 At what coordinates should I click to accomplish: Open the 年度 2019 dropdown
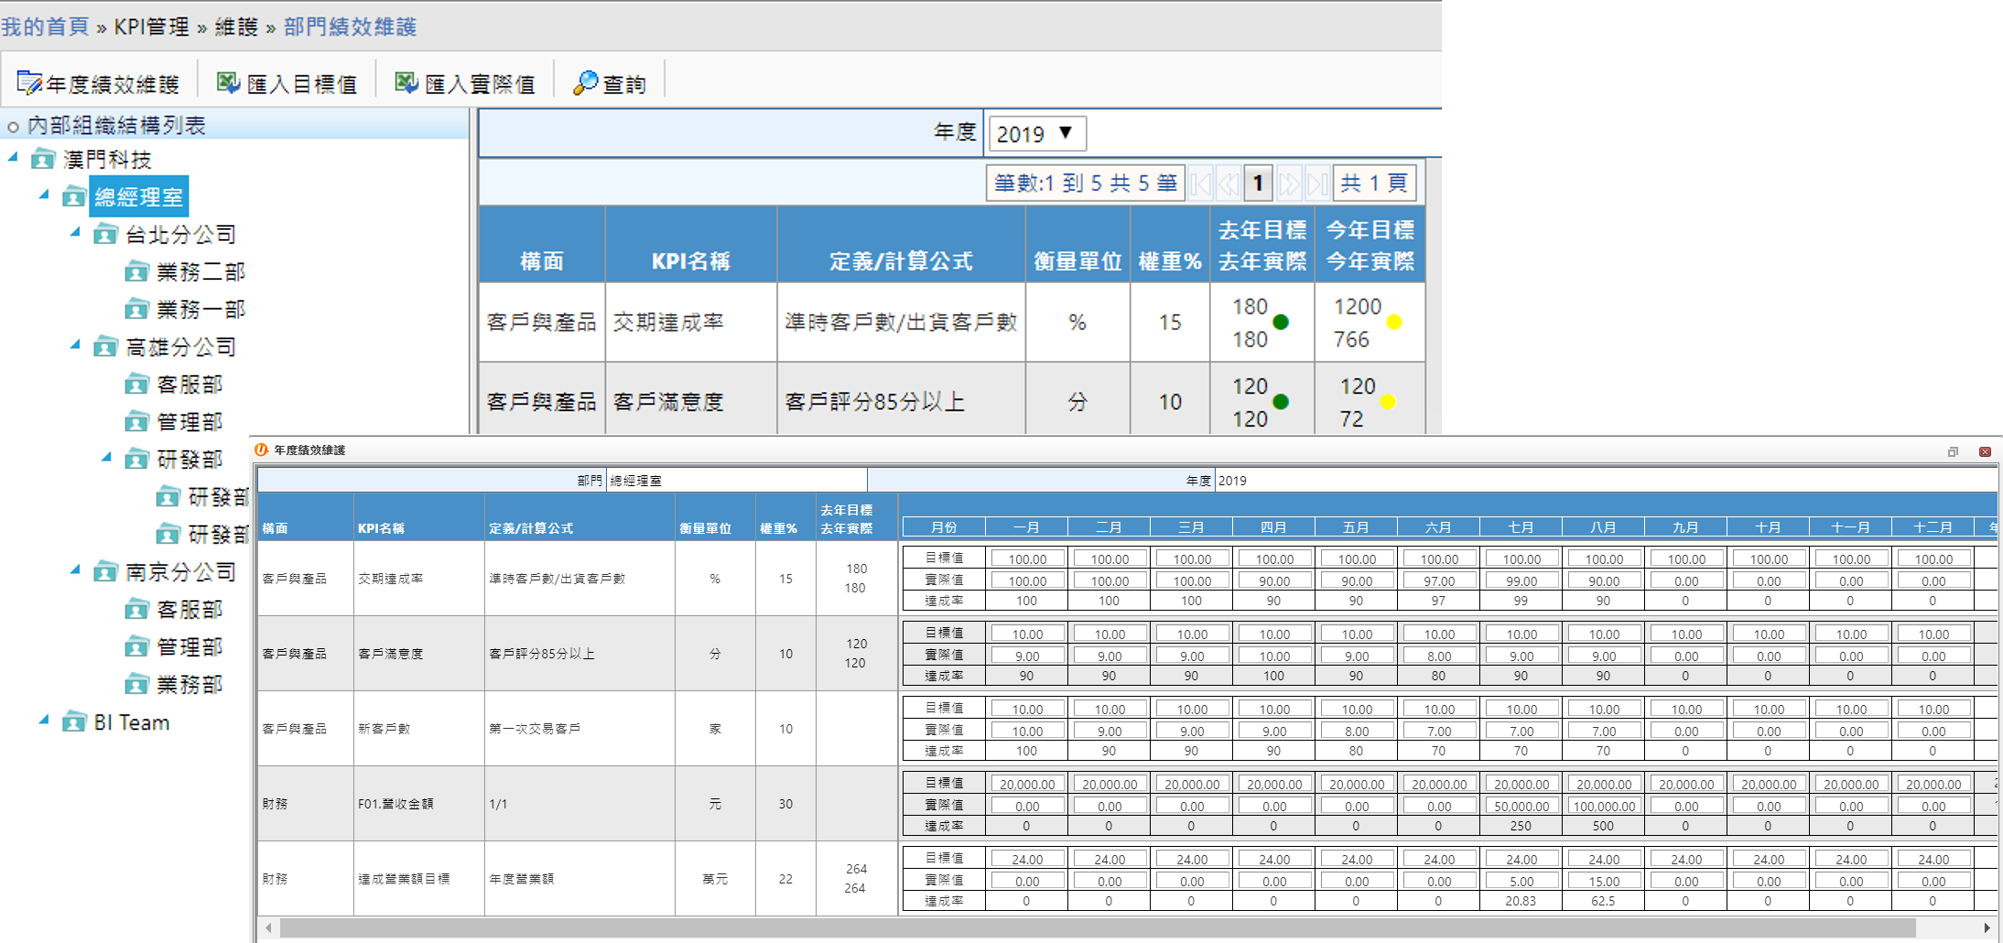[1036, 133]
